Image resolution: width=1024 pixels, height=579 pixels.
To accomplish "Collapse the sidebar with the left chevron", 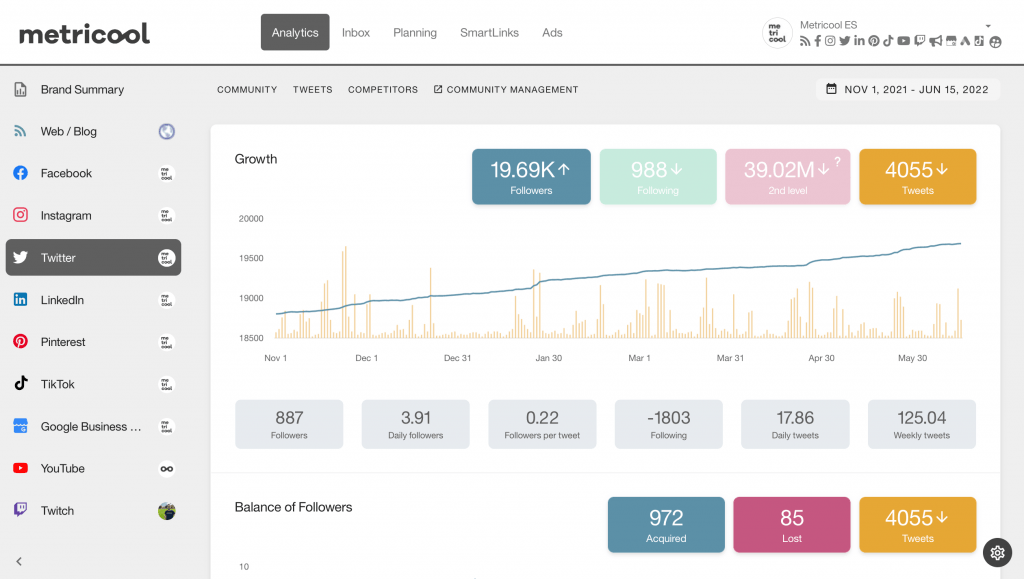I will (x=19, y=561).
